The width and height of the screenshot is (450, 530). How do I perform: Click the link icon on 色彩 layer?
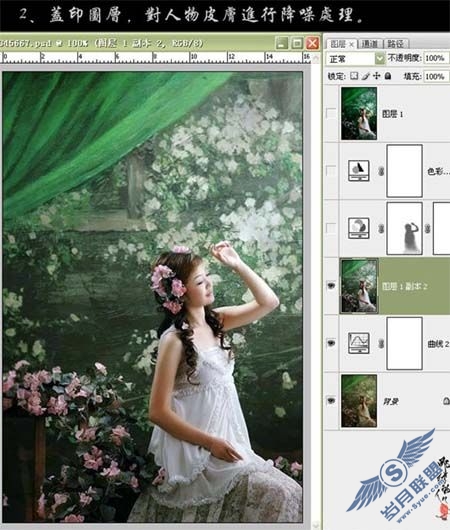(x=381, y=171)
